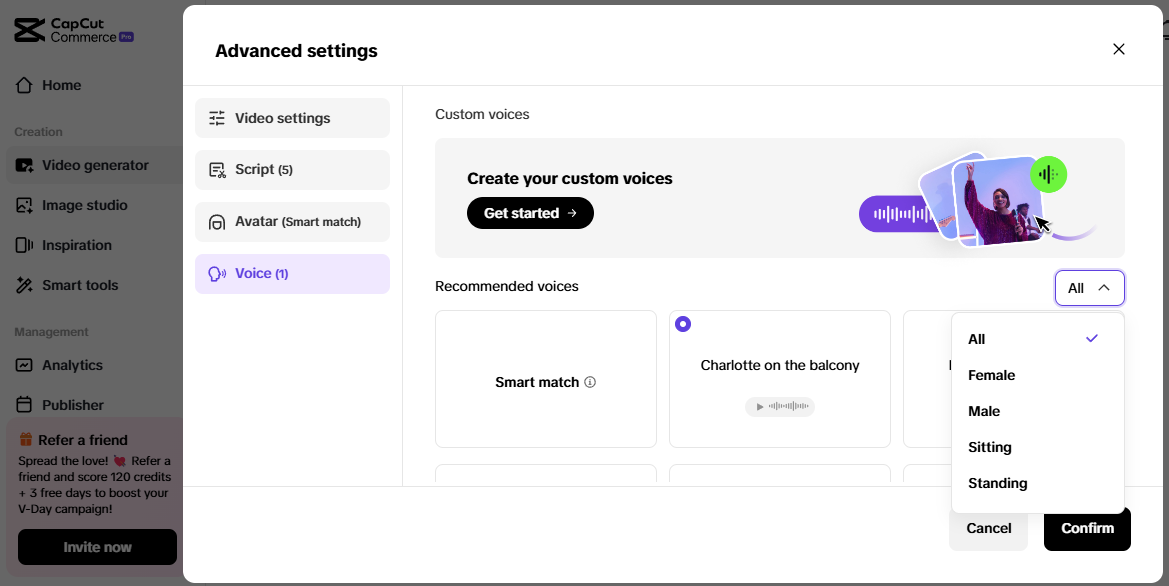1169x586 pixels.
Task: Click the Avatar tab icon
Action: point(217,222)
